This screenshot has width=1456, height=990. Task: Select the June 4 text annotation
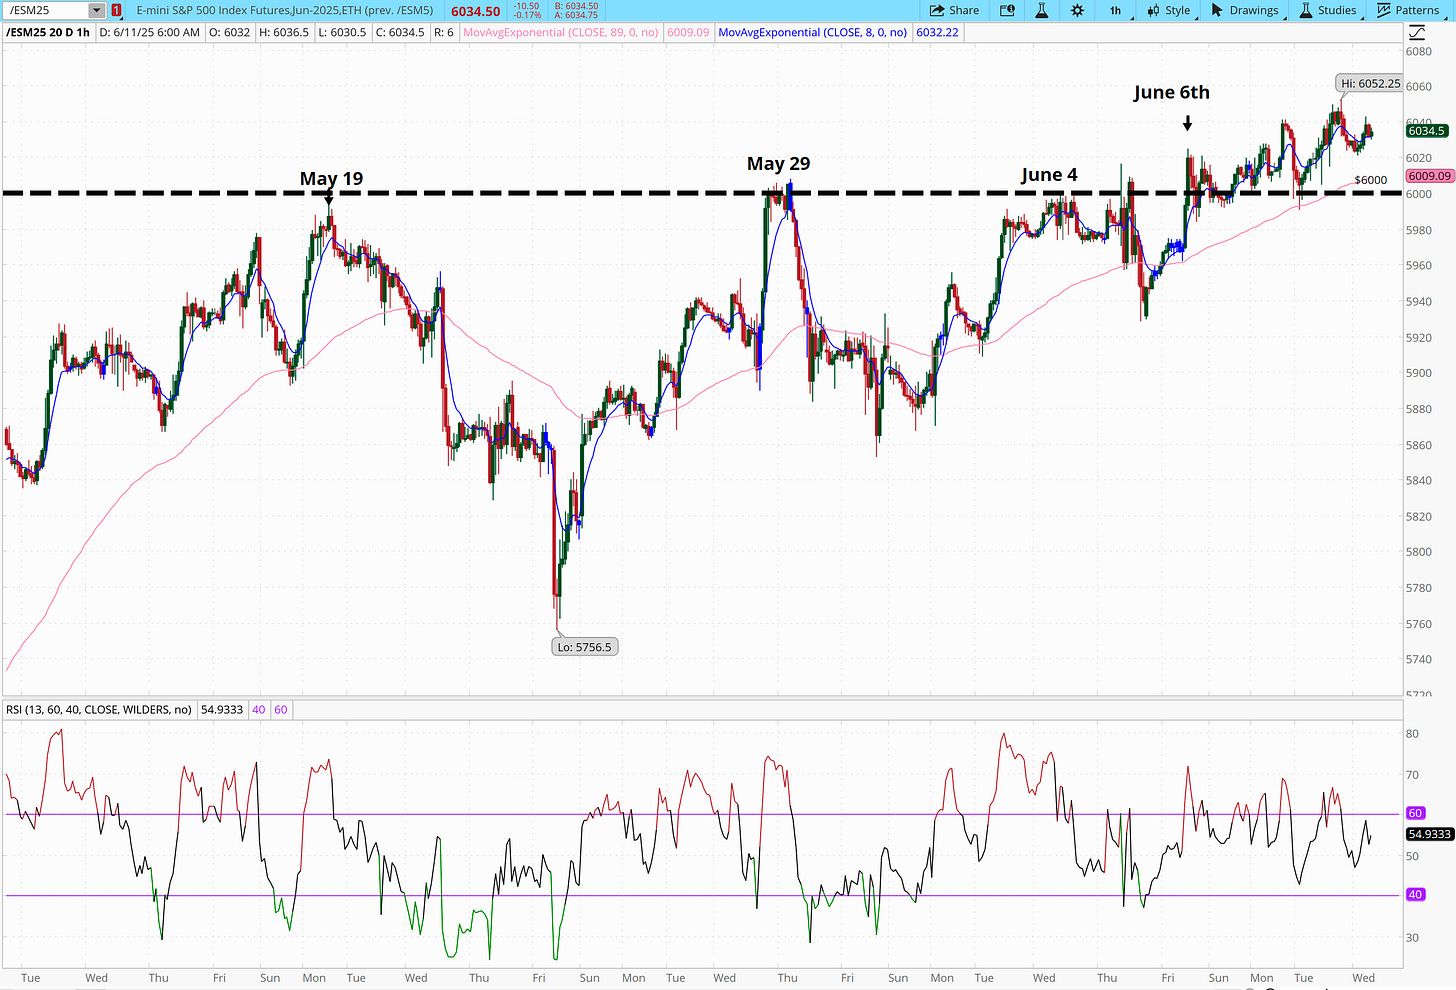(1049, 174)
